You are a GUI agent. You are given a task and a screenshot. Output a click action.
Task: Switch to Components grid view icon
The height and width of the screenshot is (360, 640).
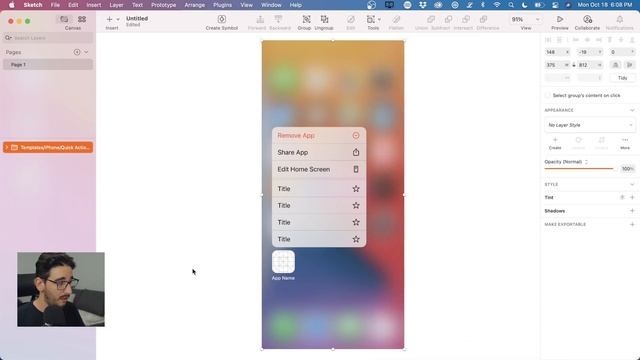(82, 19)
